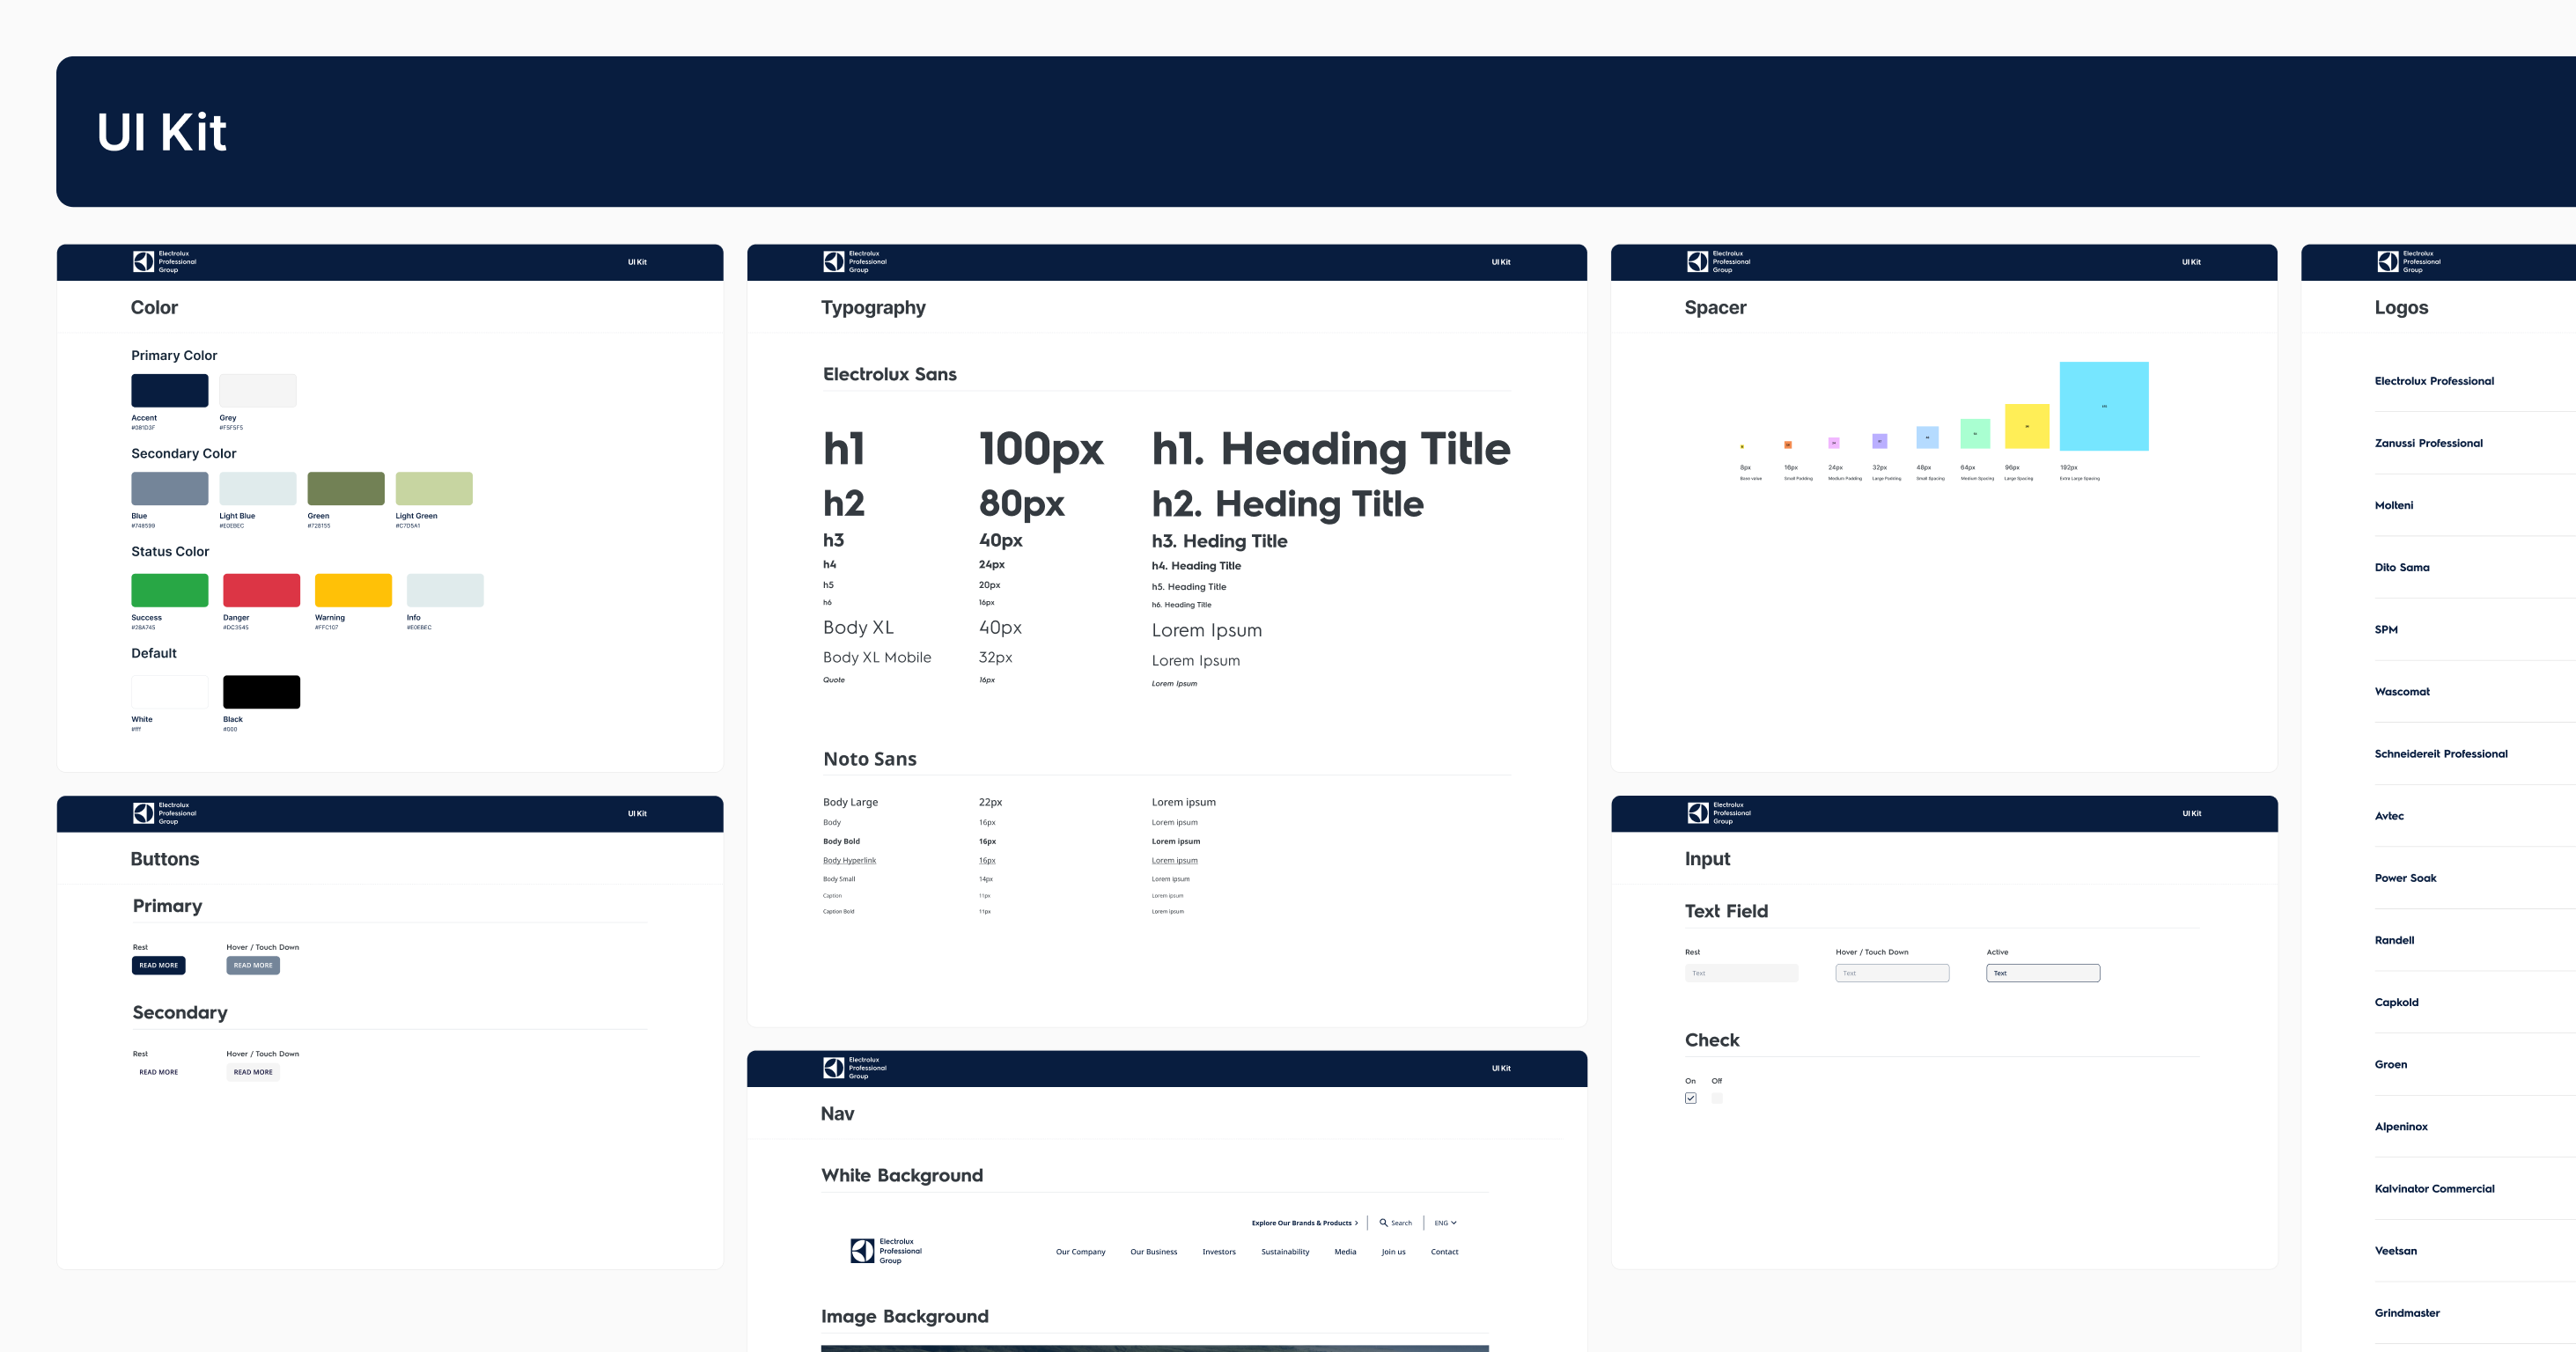
Task: Click Primary READ MORE button in Rest state
Action: tap(159, 965)
